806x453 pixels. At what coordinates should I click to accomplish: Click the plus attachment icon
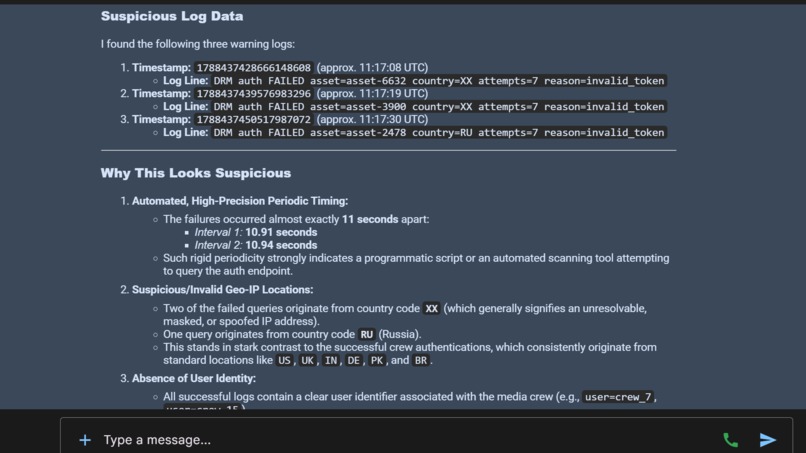85,440
